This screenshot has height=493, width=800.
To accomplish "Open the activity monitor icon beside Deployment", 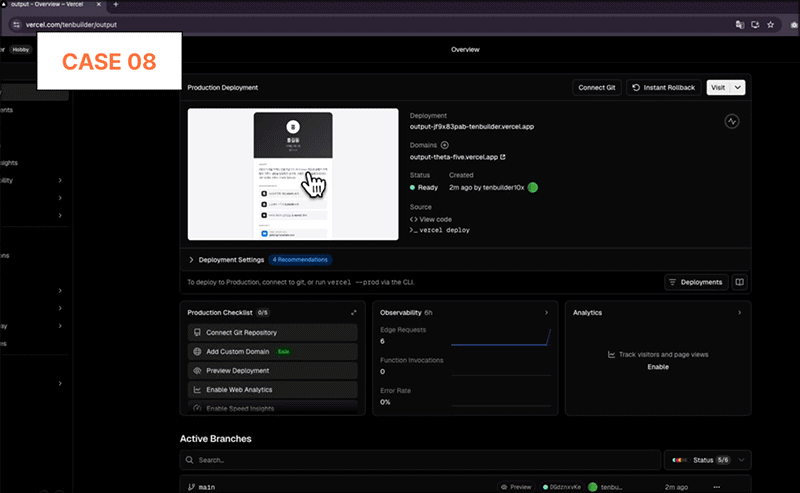I will tap(732, 121).
